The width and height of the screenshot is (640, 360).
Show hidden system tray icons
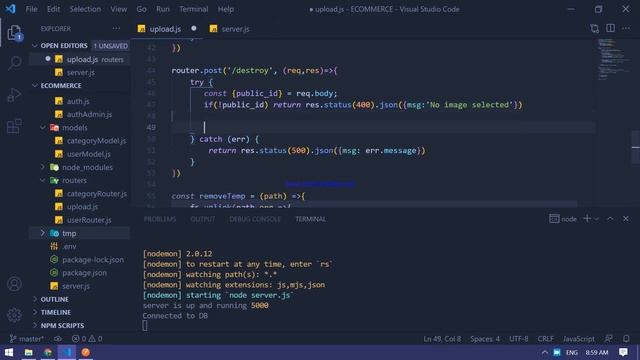[x=544, y=353]
